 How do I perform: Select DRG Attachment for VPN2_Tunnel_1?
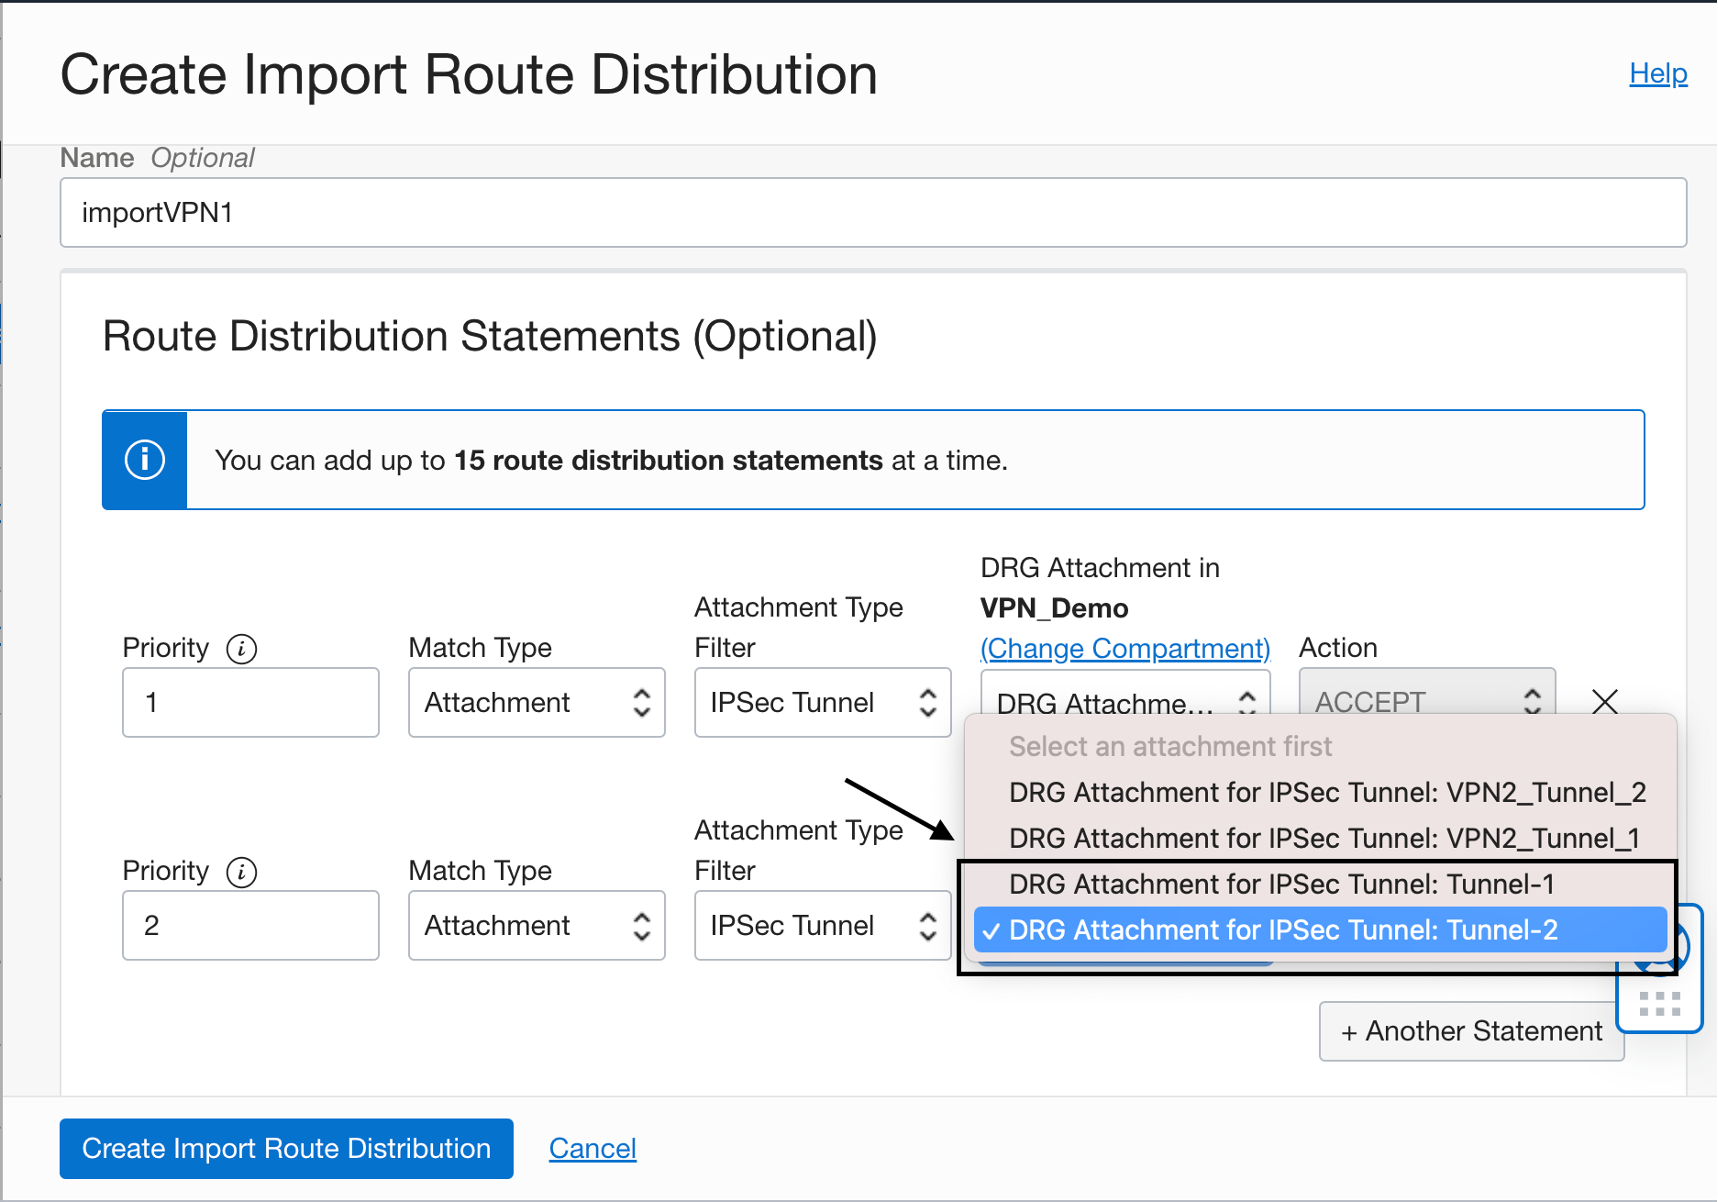pos(1323,838)
